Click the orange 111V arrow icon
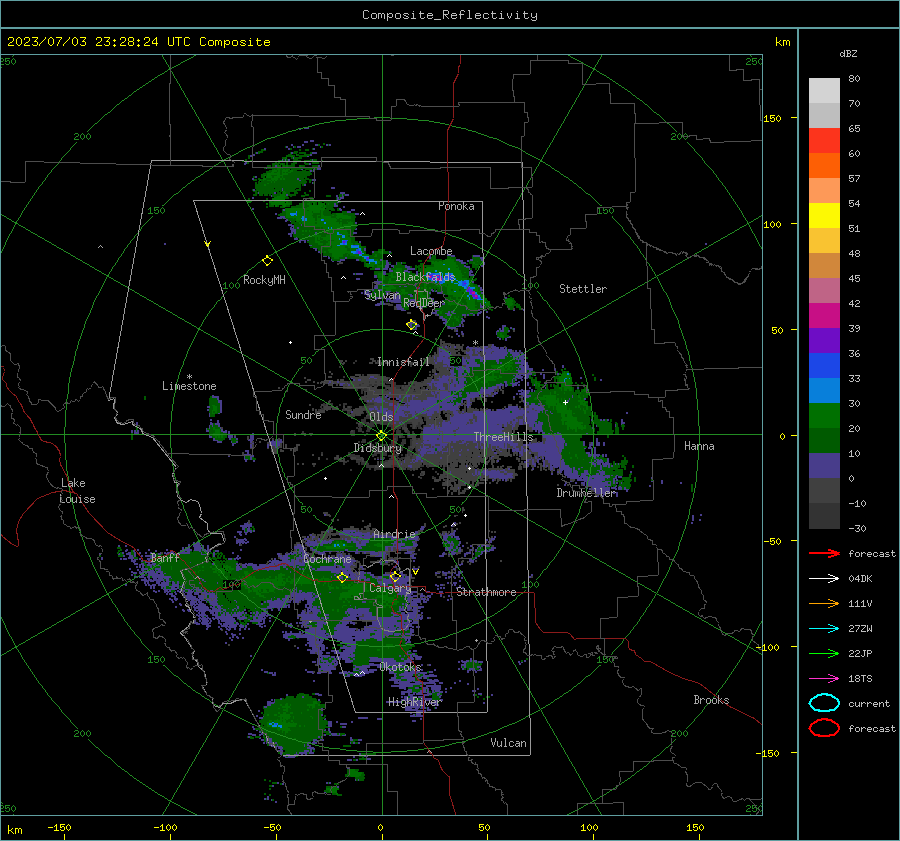 (824, 603)
